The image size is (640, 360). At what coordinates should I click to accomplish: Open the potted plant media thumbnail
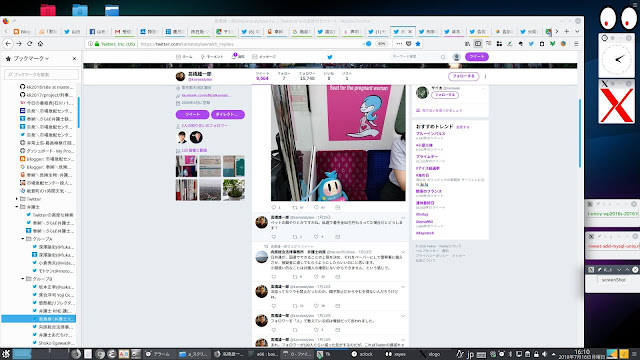pos(234,190)
